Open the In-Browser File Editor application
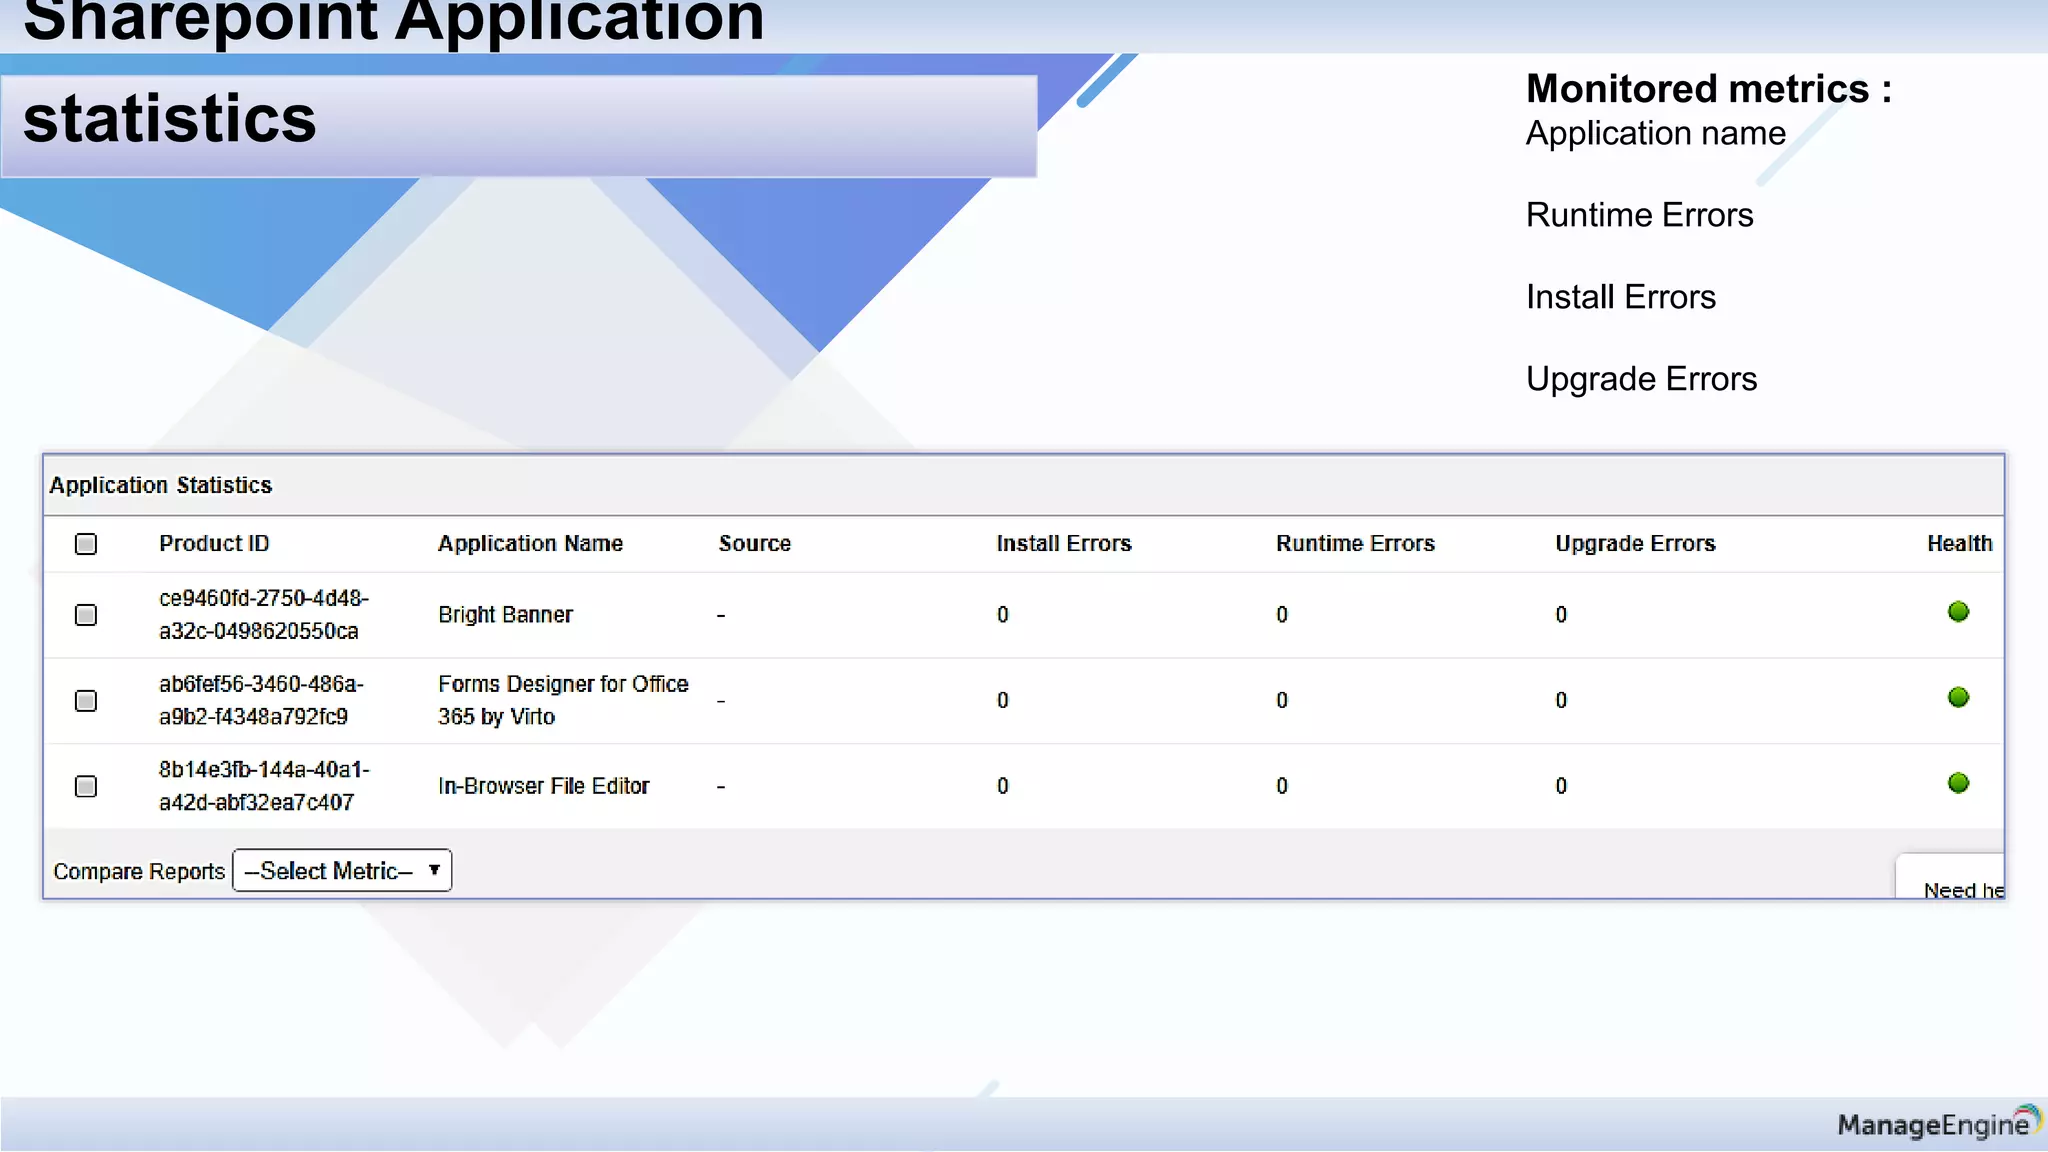Viewport: 2048px width, 1152px height. click(x=544, y=786)
